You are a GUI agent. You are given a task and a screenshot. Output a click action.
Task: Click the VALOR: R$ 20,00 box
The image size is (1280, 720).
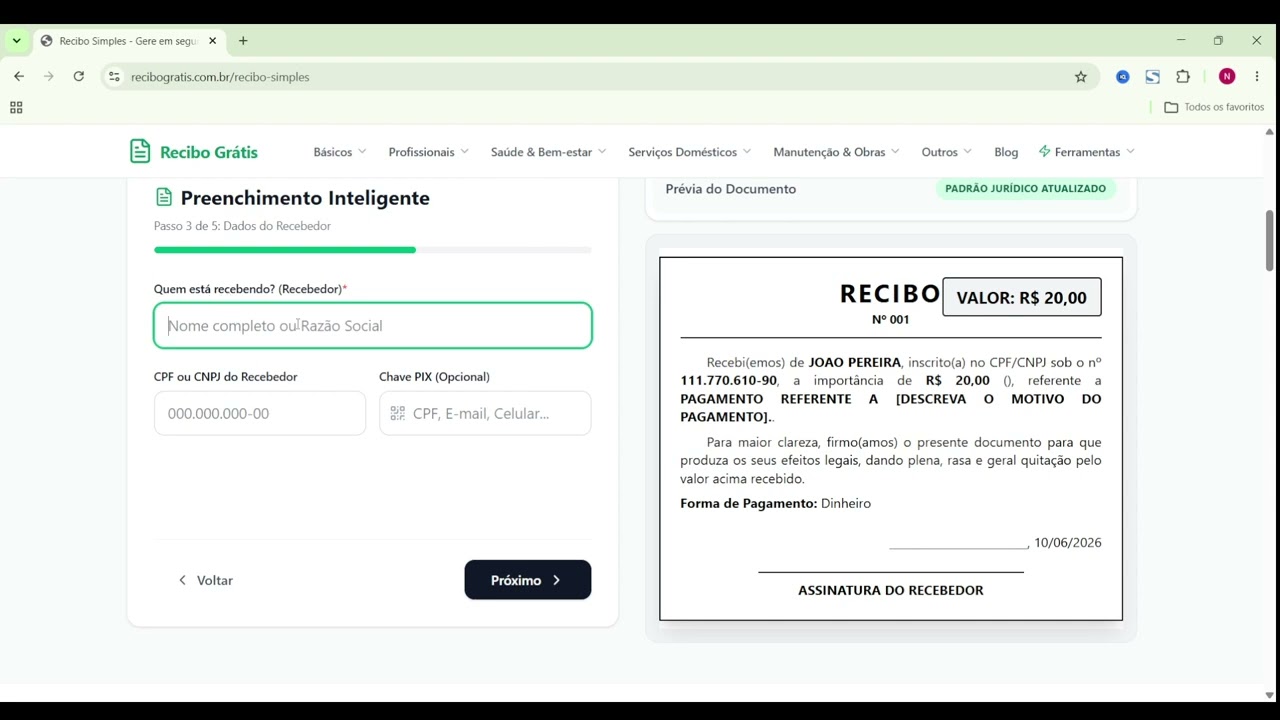pos(1022,297)
